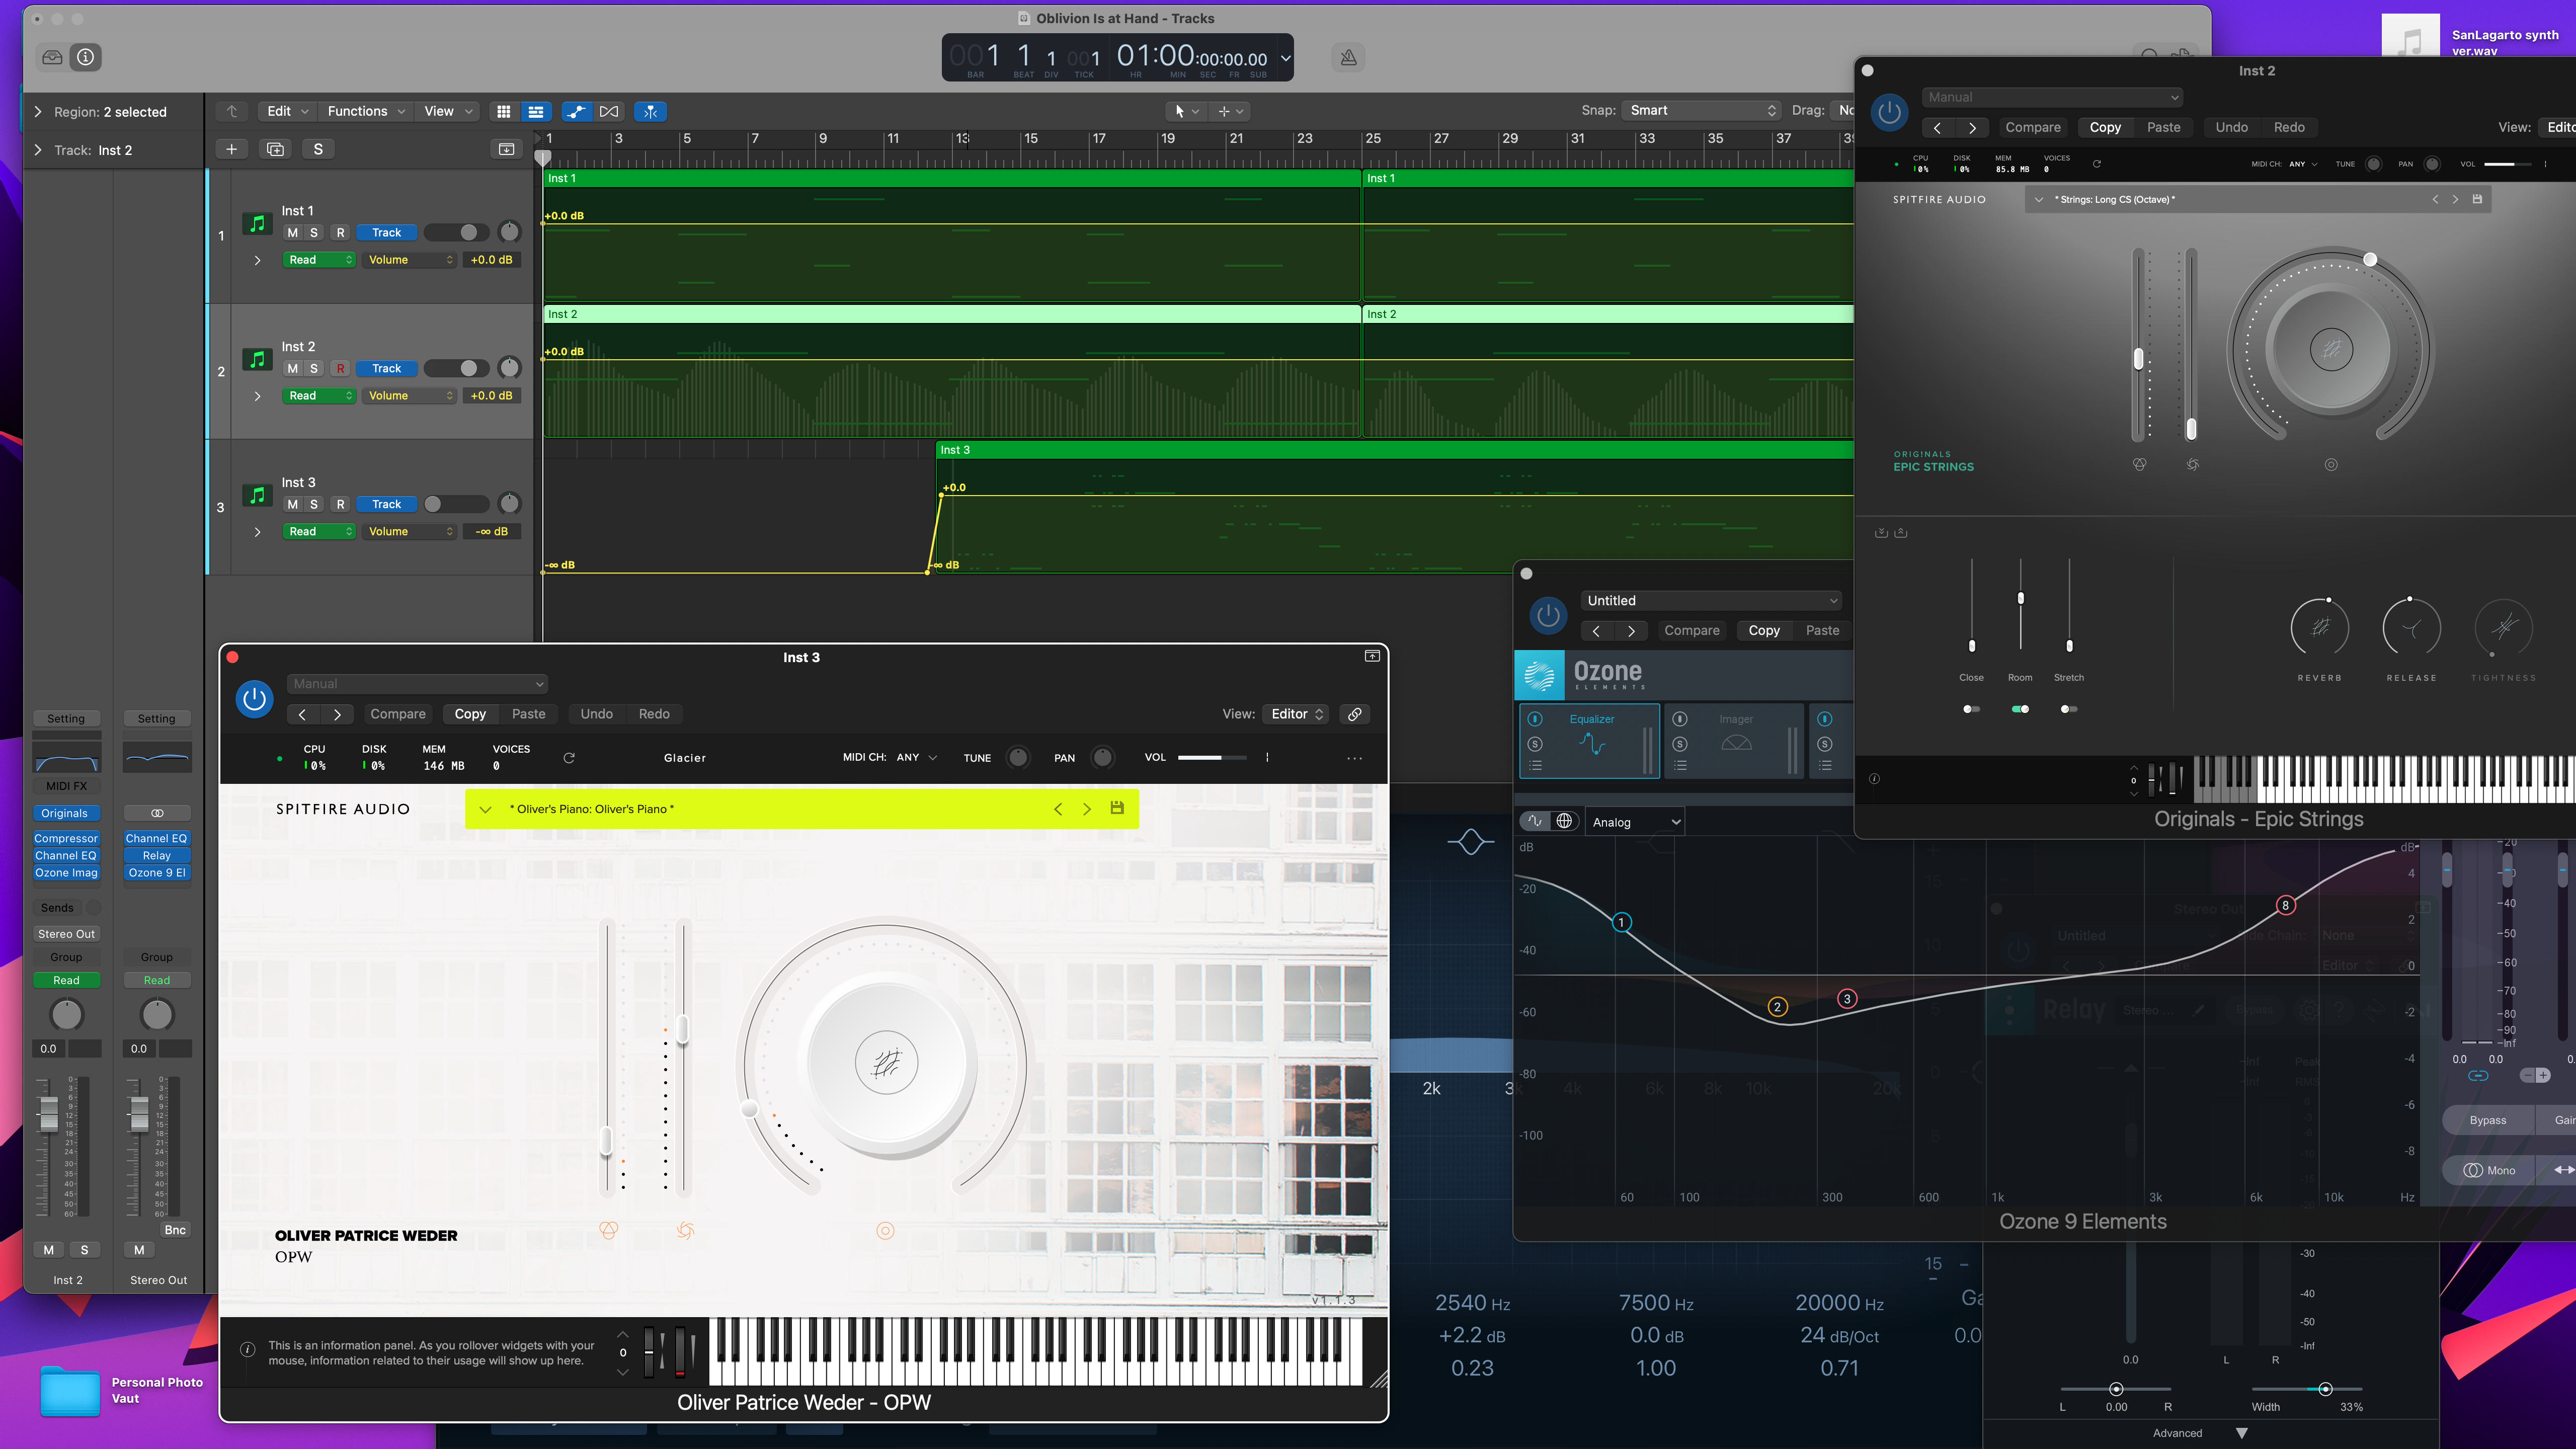This screenshot has width=2576, height=1449.
Task: Expand the Region inspector disclosure arrow
Action: (x=38, y=111)
